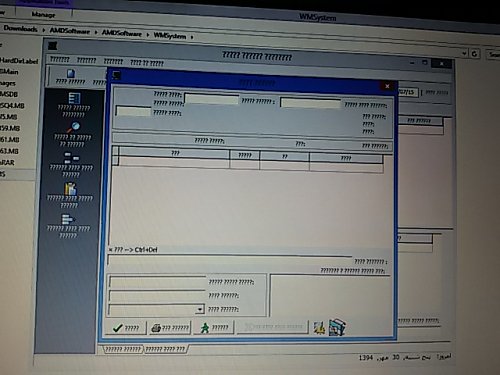Click the first text field in the bottom group

[157, 282]
